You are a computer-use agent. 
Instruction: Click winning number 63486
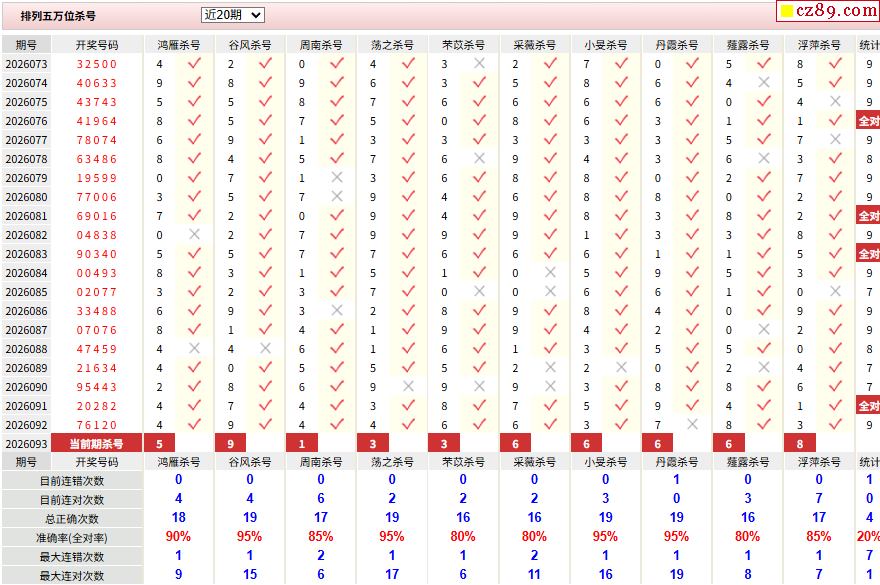coord(97,159)
